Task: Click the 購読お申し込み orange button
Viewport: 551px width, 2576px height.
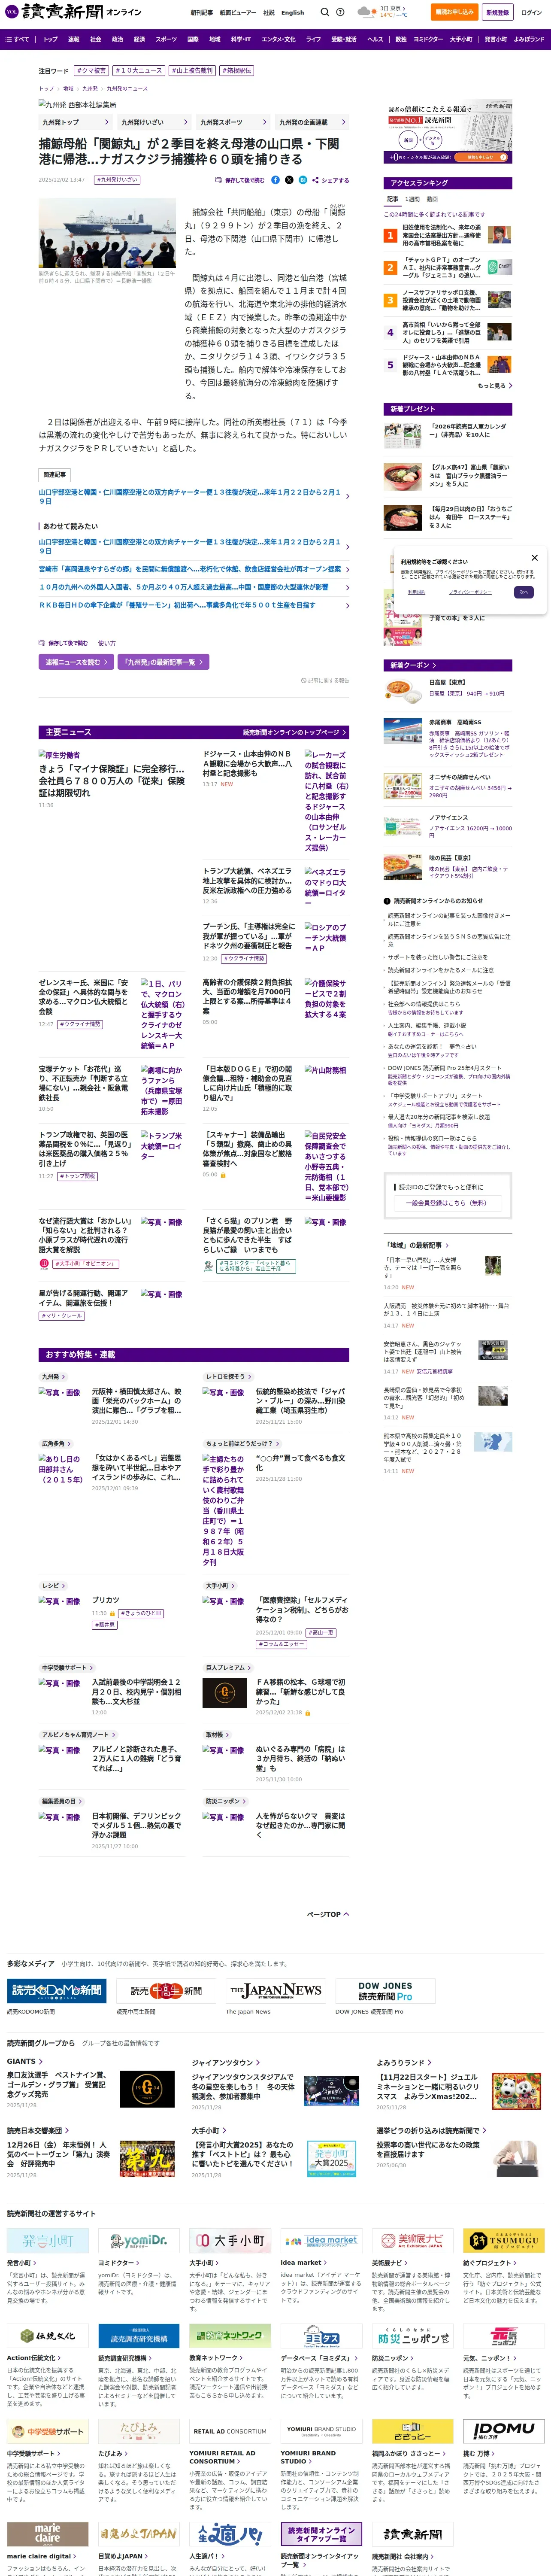Action: click(x=454, y=12)
